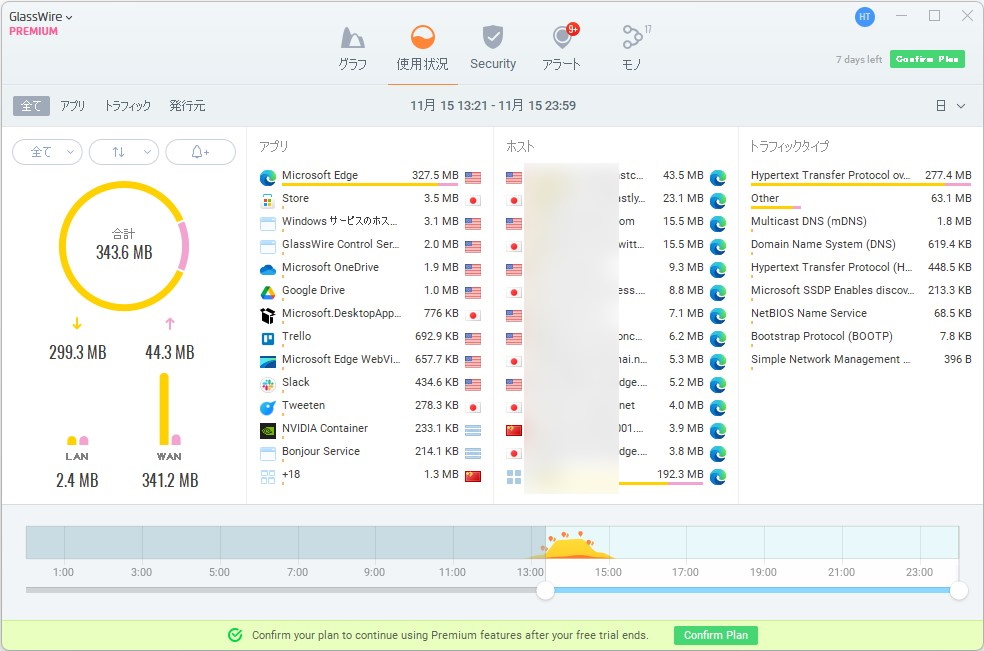Select the Bonjour Service app row
984x651 pixels.
tap(370, 451)
